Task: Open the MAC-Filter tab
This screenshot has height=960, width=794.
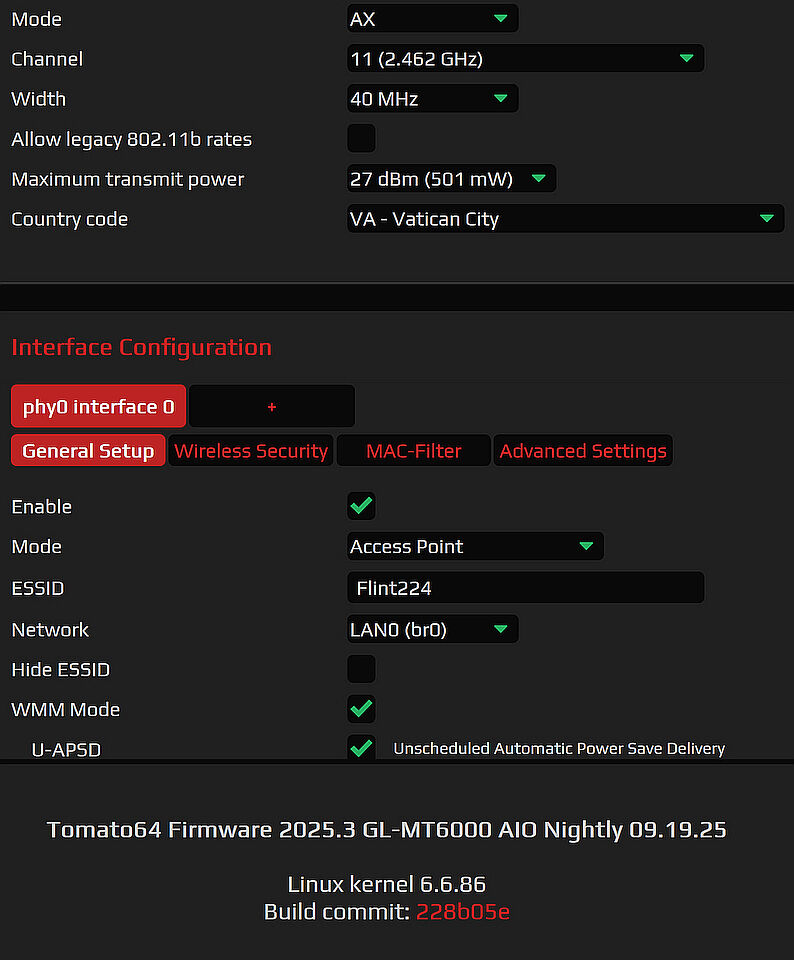Action: pyautogui.click(x=414, y=451)
